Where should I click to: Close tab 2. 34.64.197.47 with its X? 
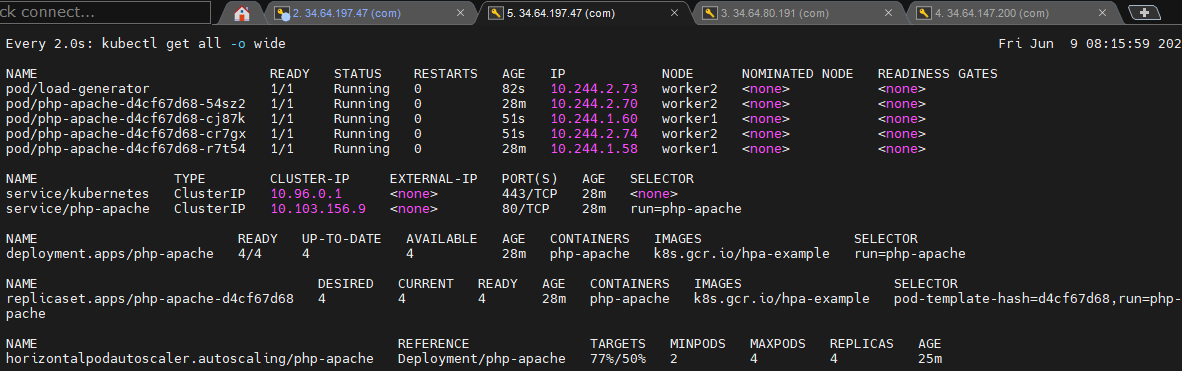tap(461, 13)
